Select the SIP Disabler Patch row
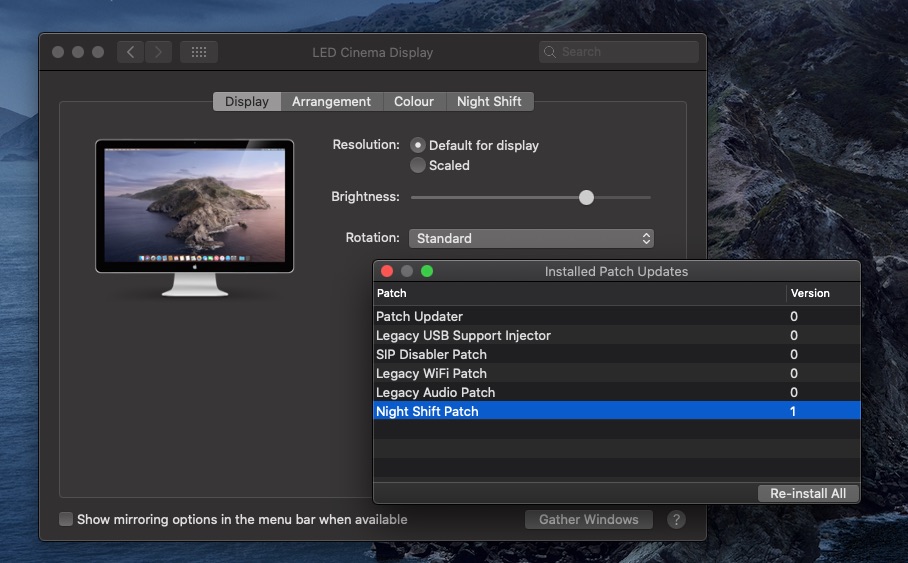This screenshot has width=908, height=563. [617, 354]
